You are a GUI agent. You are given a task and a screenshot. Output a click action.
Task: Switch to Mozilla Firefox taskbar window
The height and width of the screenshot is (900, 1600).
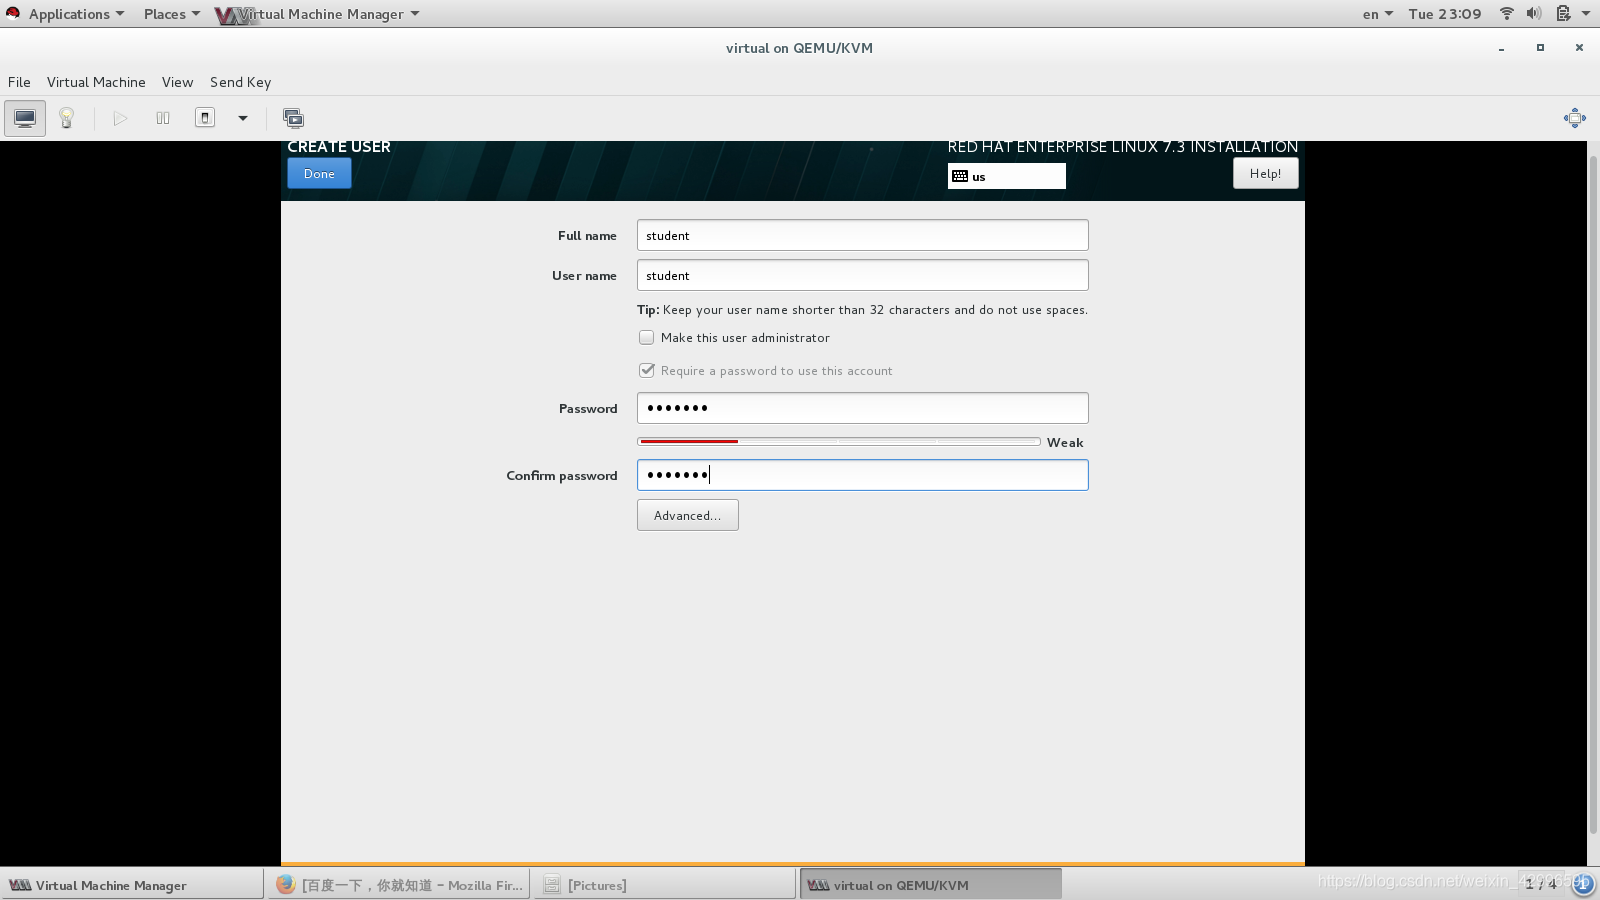[x=399, y=885]
